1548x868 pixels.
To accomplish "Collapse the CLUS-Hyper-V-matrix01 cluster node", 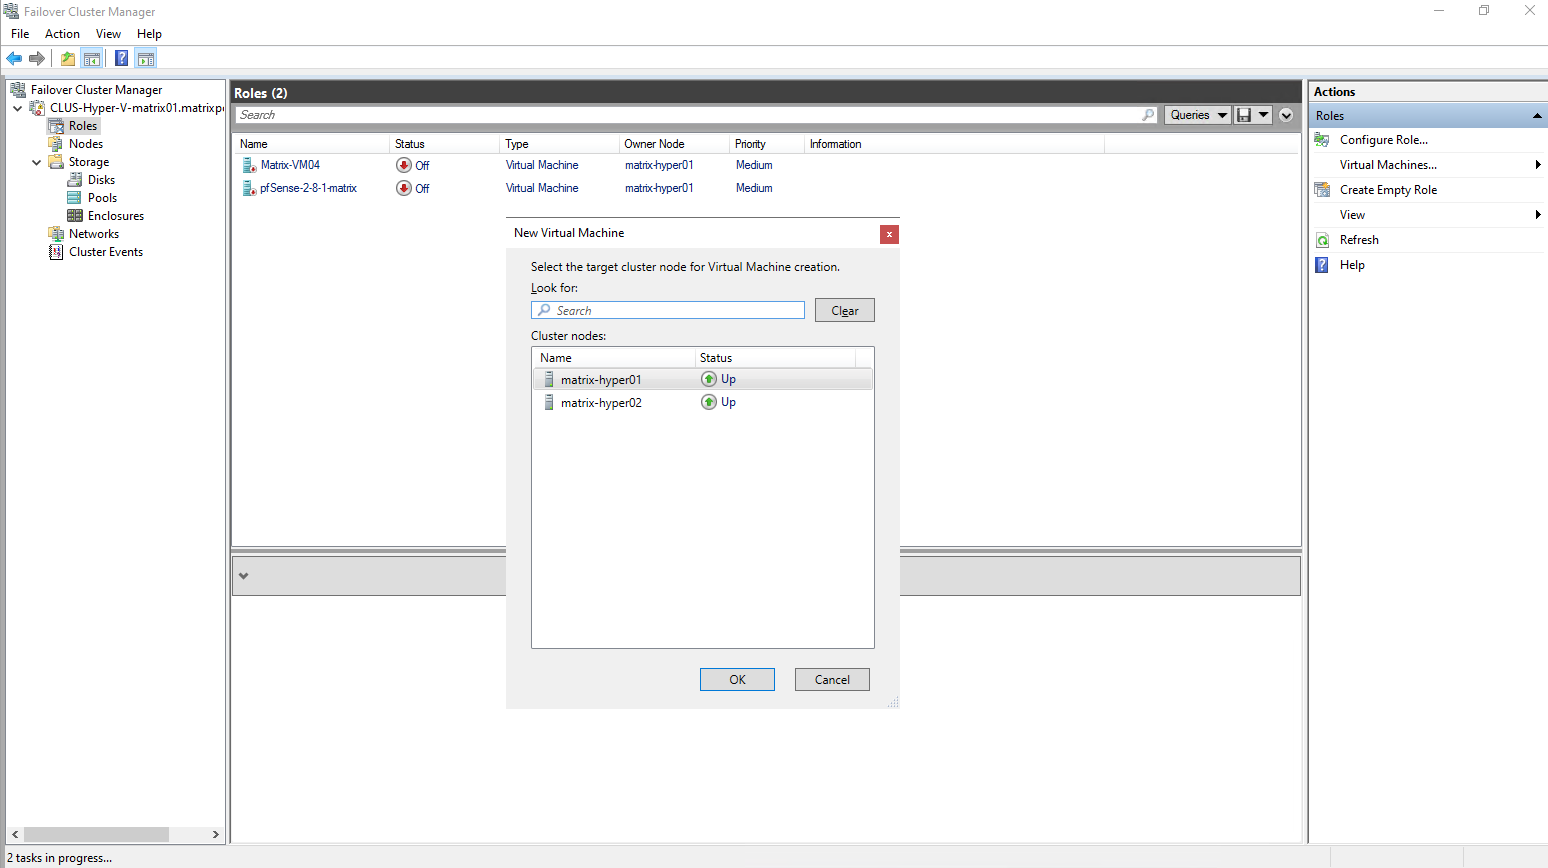I will point(18,108).
